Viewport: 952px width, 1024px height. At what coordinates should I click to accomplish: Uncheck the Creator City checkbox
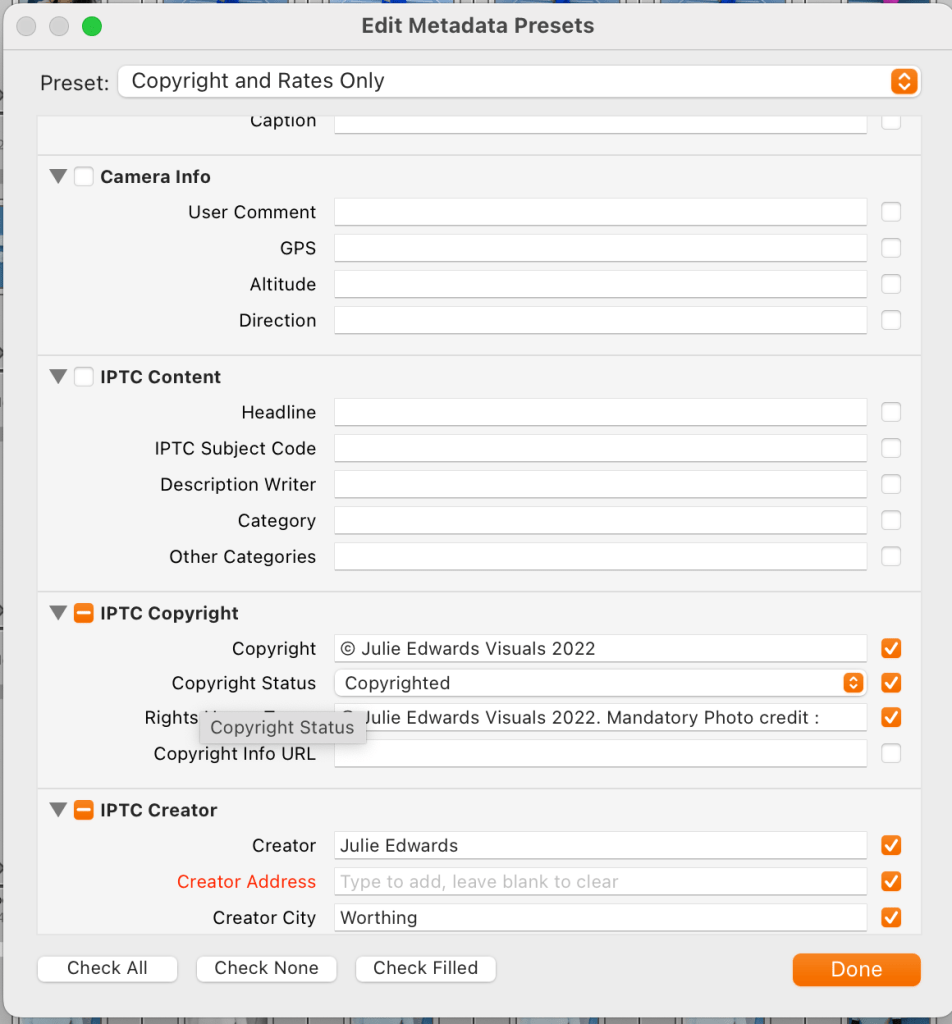[x=891, y=917]
